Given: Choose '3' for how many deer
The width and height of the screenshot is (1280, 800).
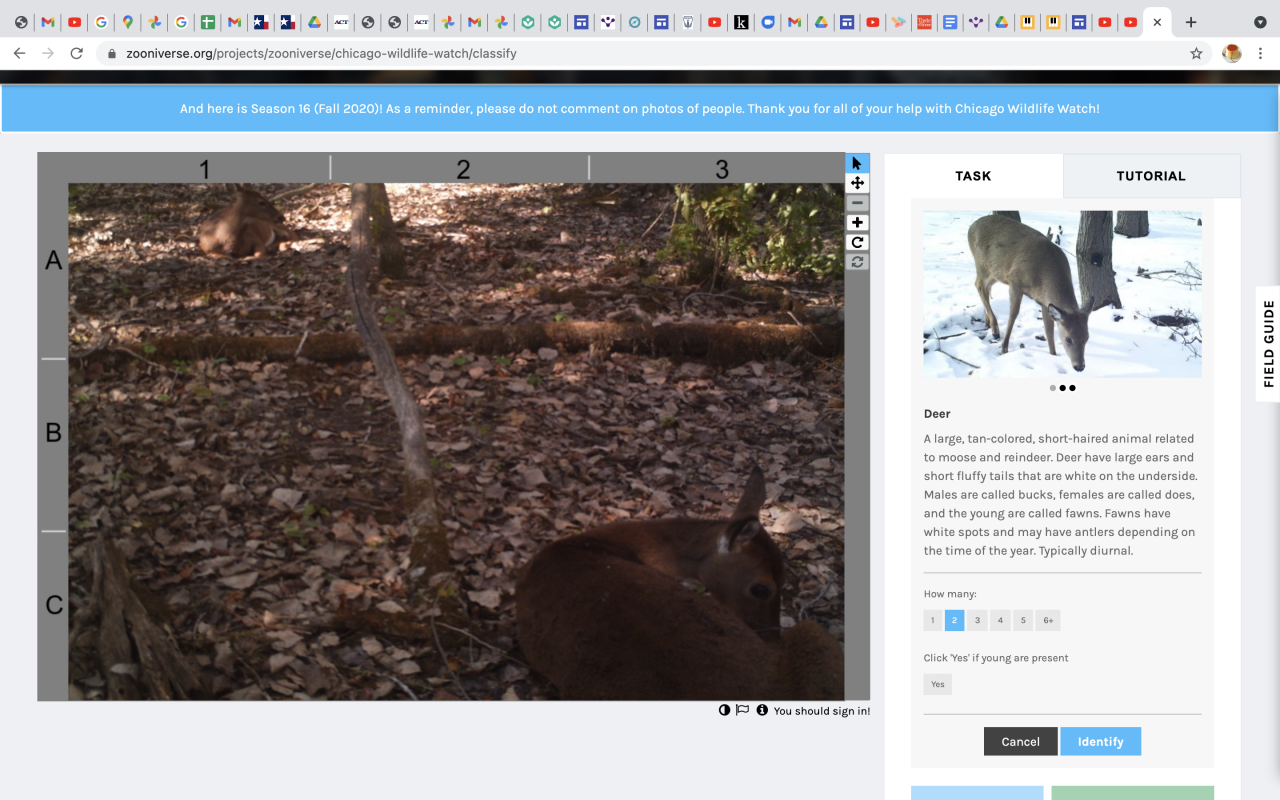Looking at the screenshot, I should [x=977, y=621].
